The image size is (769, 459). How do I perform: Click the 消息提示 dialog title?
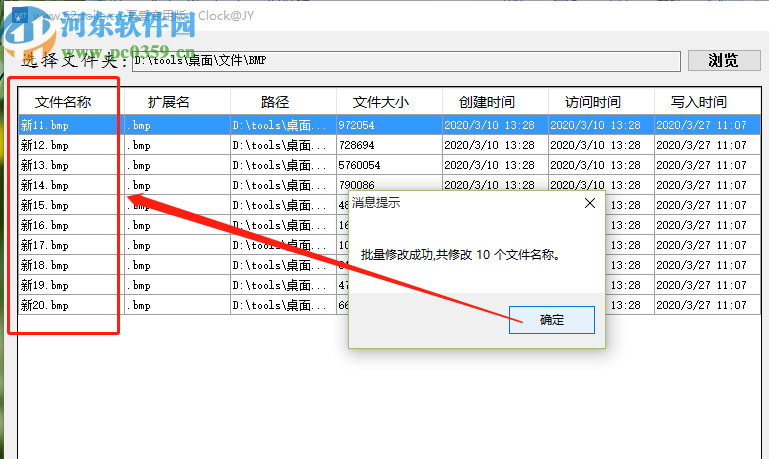click(x=376, y=203)
